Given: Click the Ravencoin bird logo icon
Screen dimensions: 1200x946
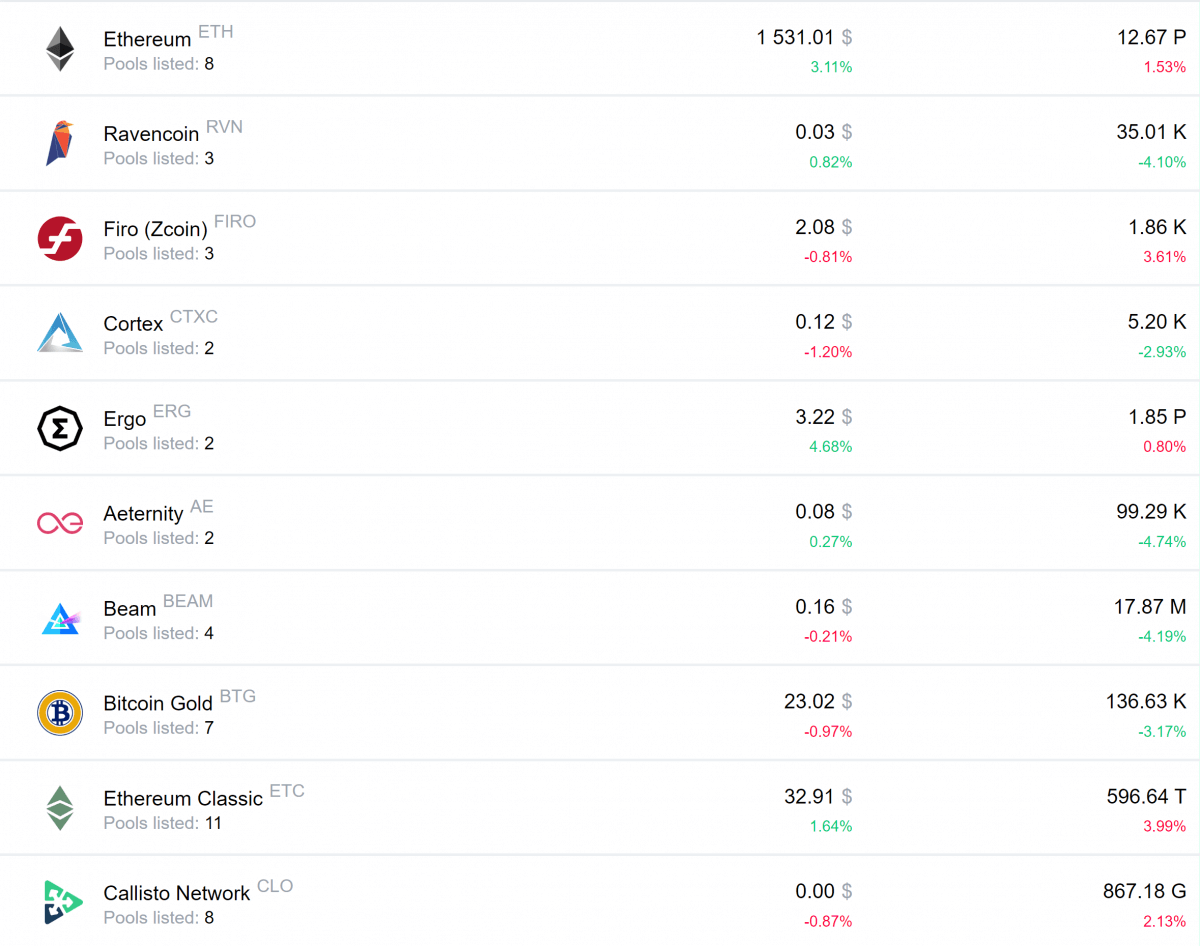Looking at the screenshot, I should pyautogui.click(x=60, y=143).
